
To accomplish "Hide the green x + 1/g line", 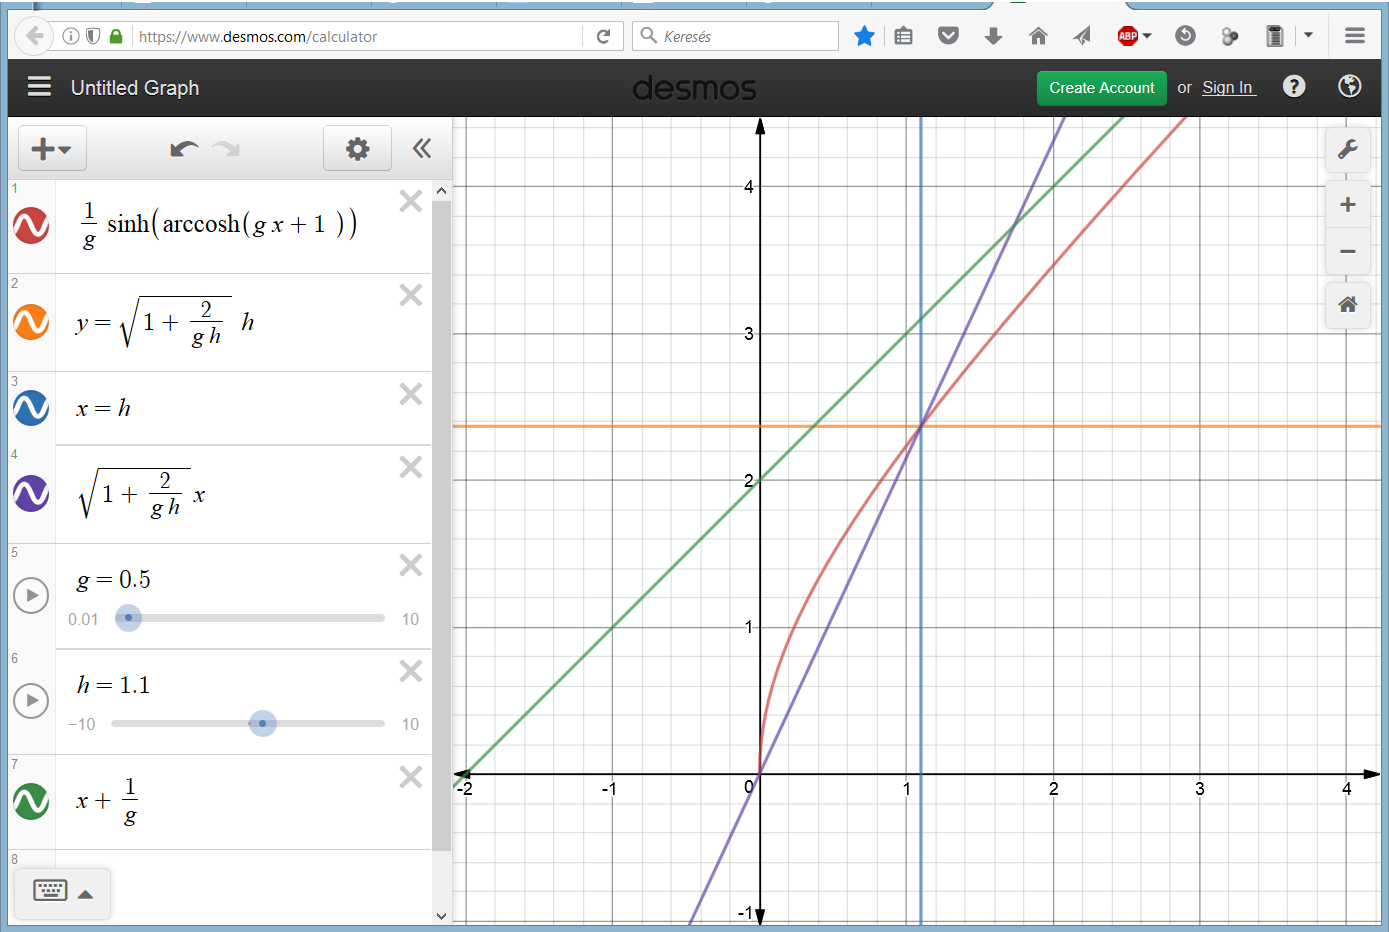I will tap(31, 801).
